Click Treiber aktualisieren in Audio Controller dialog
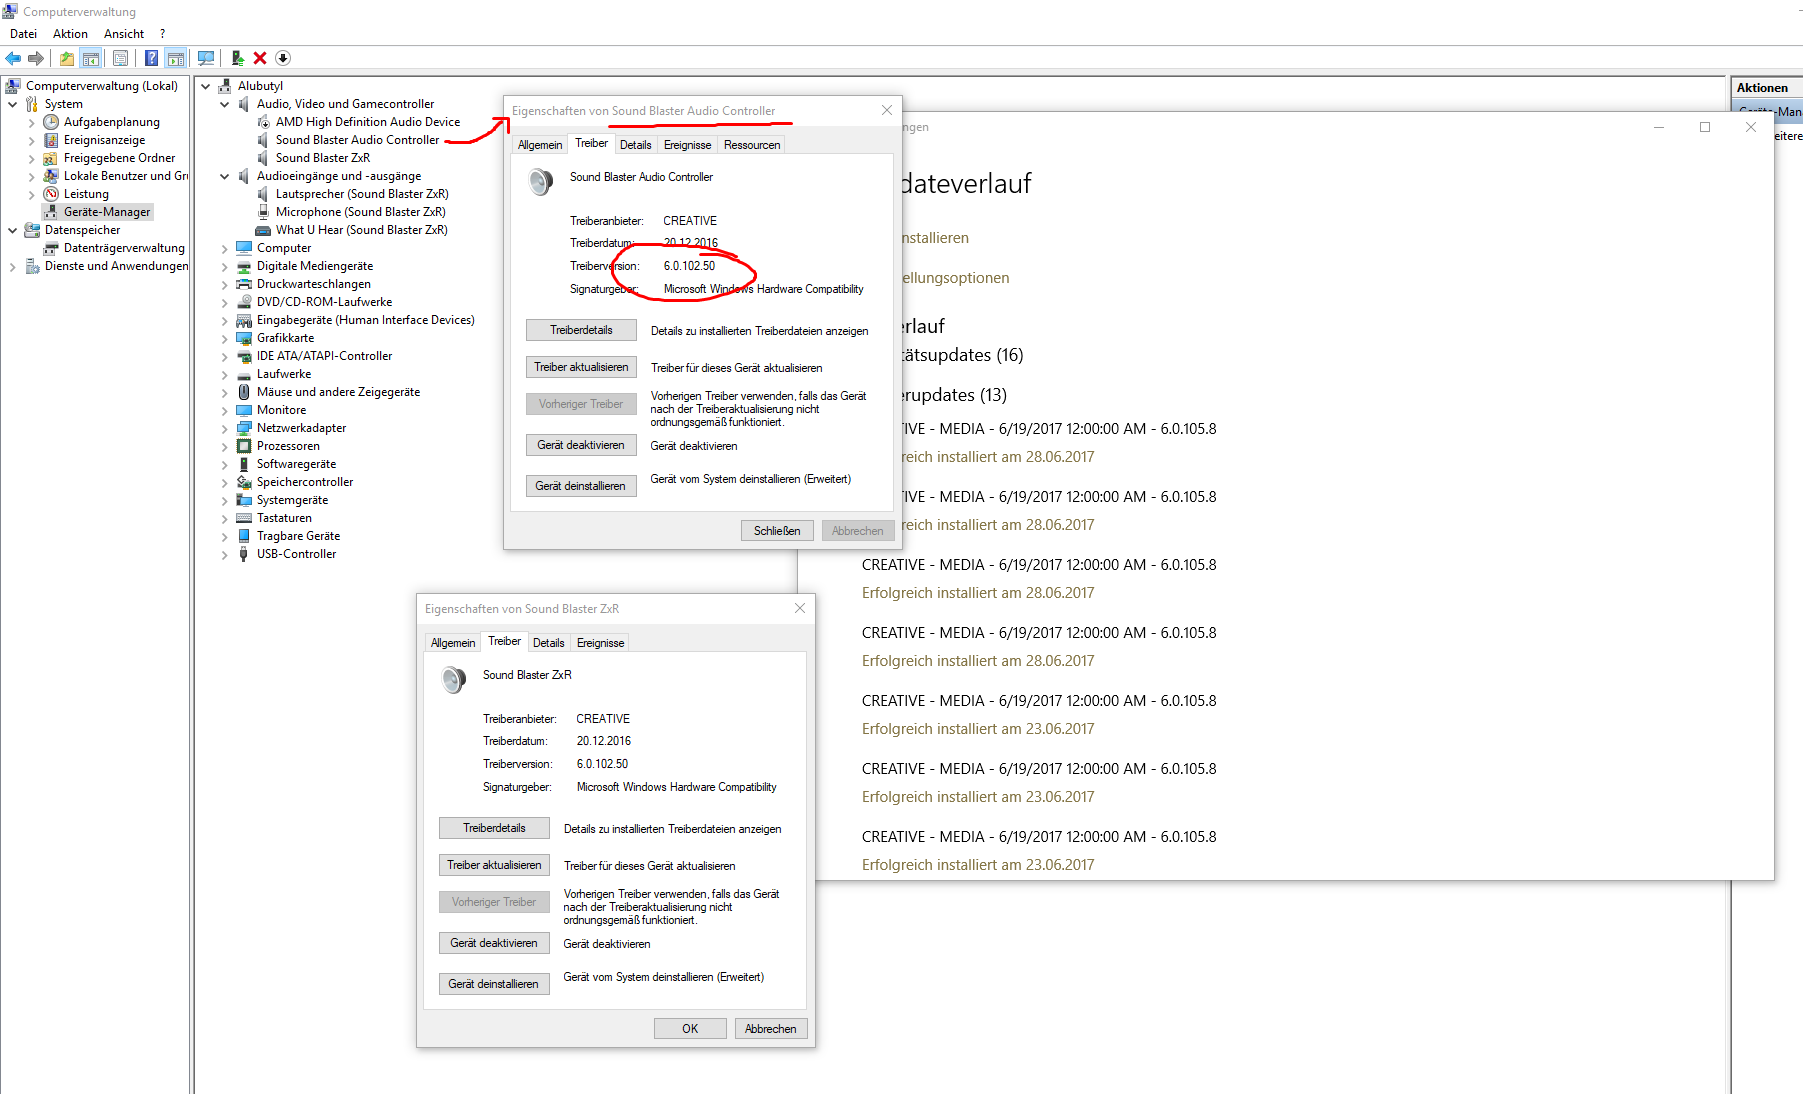Screen dimensions: 1803x1094 (581, 367)
